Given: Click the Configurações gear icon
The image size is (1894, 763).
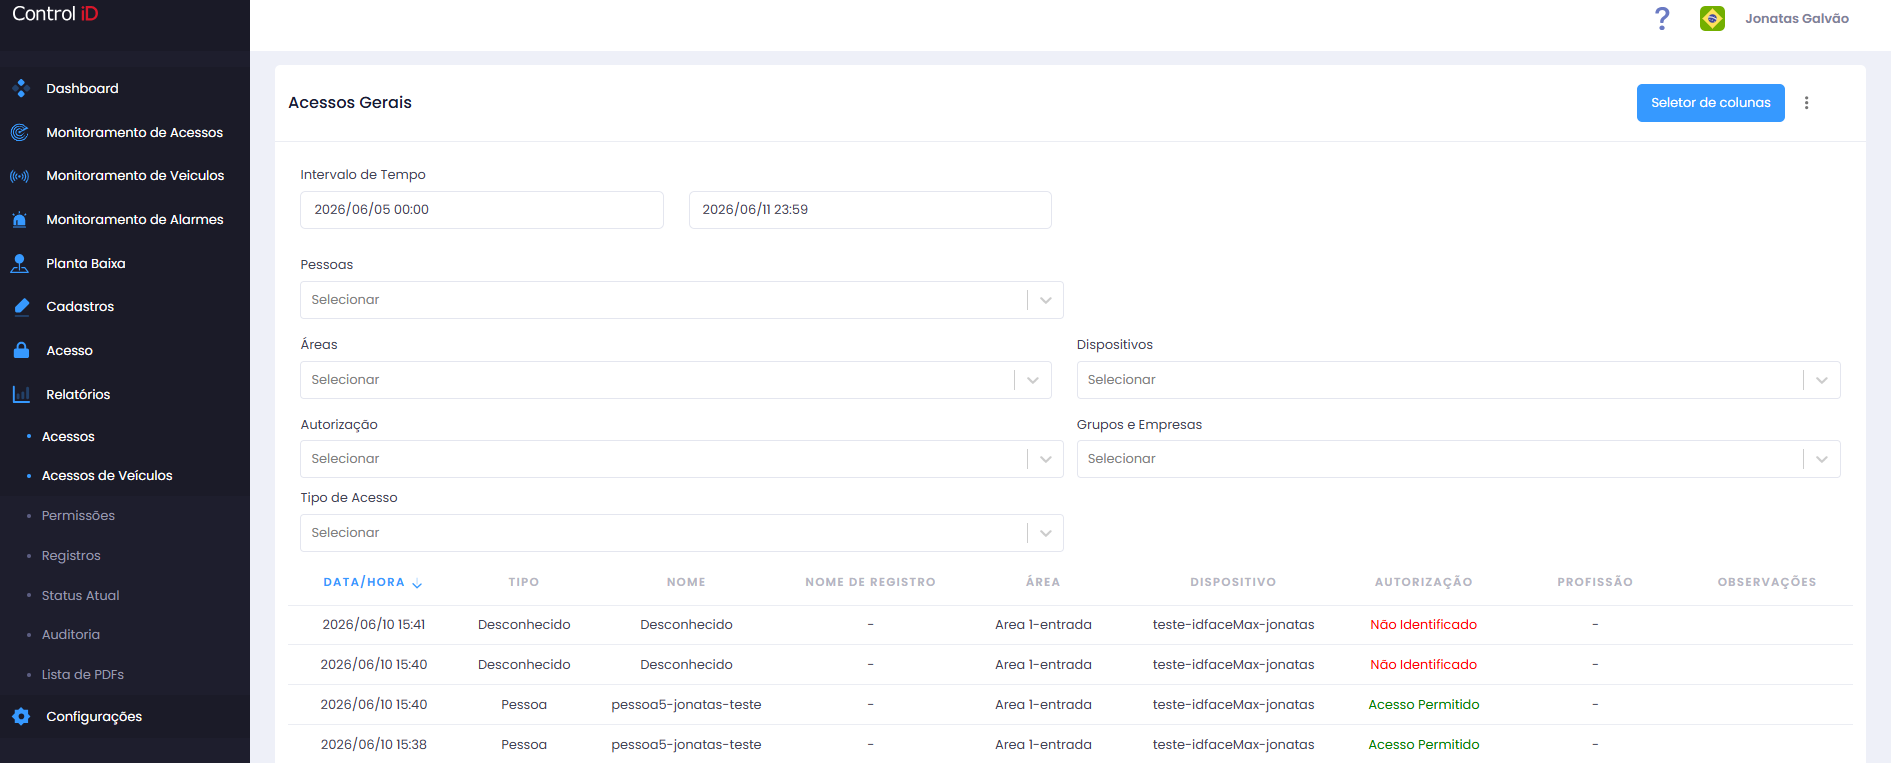Looking at the screenshot, I should pos(20,716).
